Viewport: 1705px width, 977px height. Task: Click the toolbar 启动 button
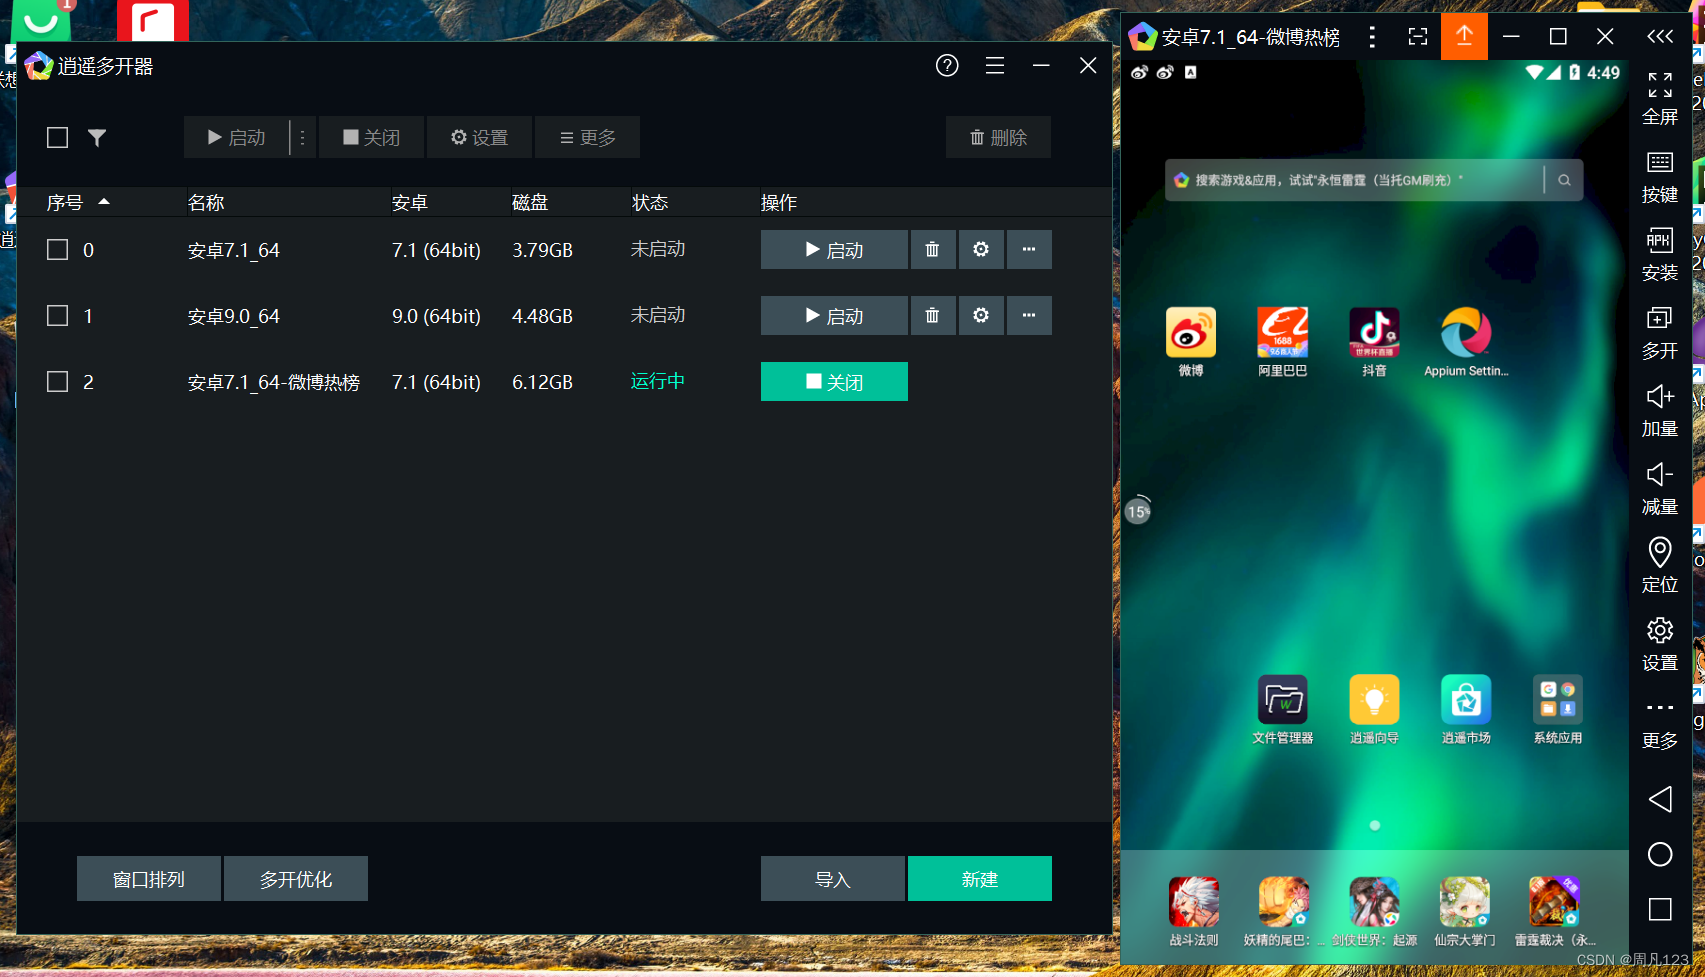coord(236,137)
